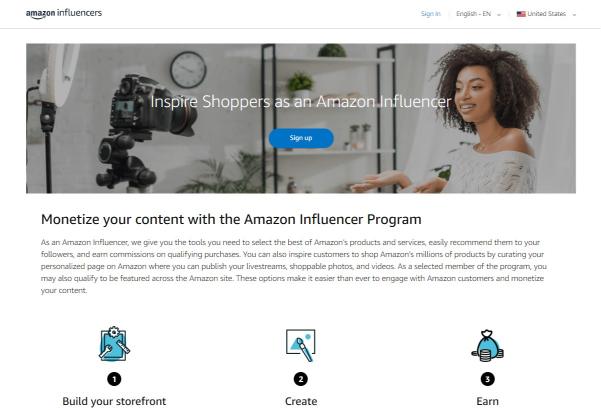
Task: Click the step 2 number badge
Action: 301,379
